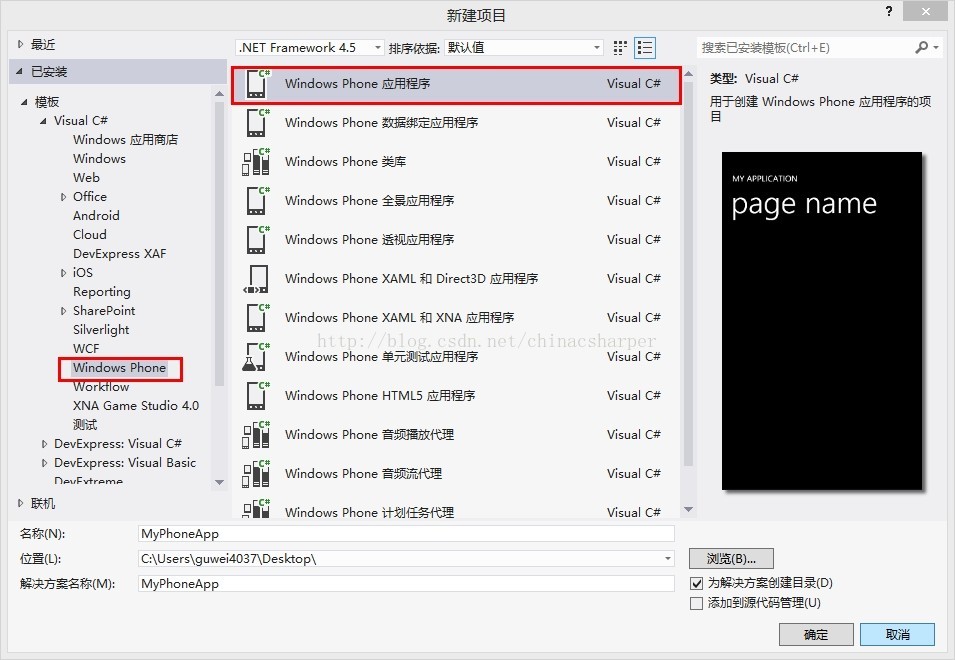Collapse the 模板 tree node
Screen dimensions: 955x660
pos(24,102)
